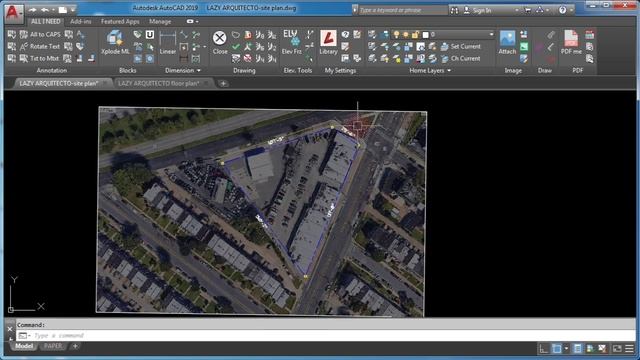Click the white U icon in Blocks panel

[x=150, y=35]
